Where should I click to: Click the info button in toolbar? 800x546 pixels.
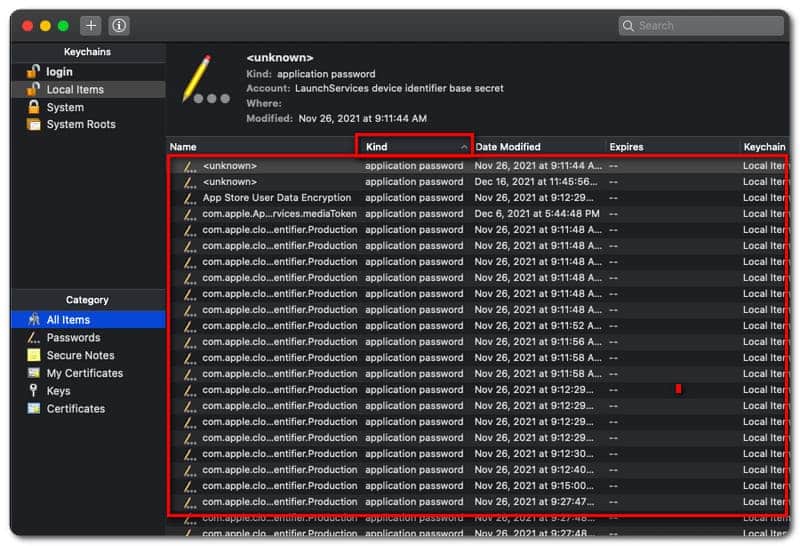click(x=118, y=25)
